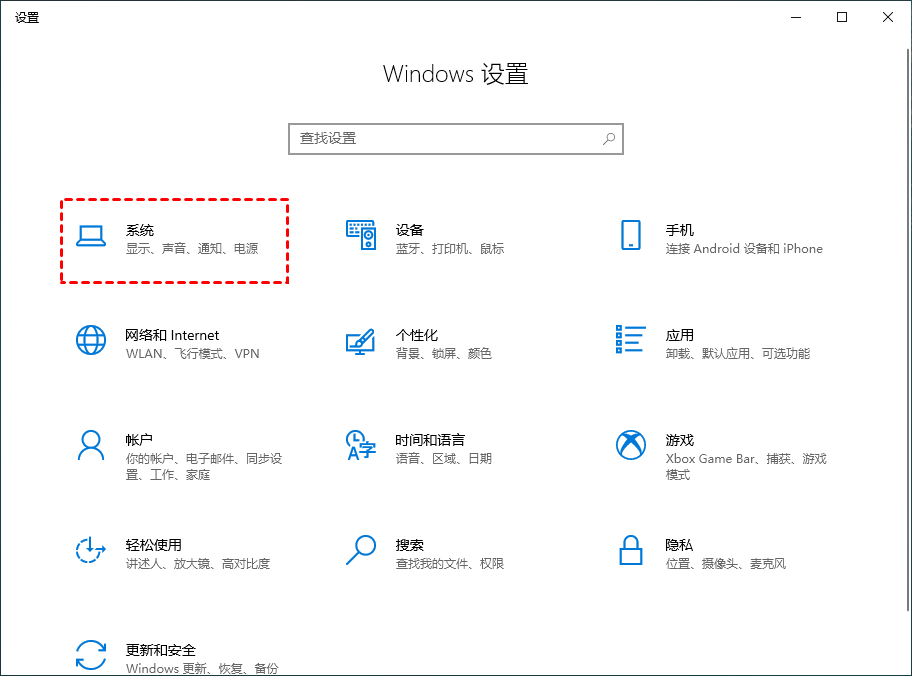Click the text Windows 更新、恢复、备份
This screenshot has height=676, width=912.
[202, 668]
